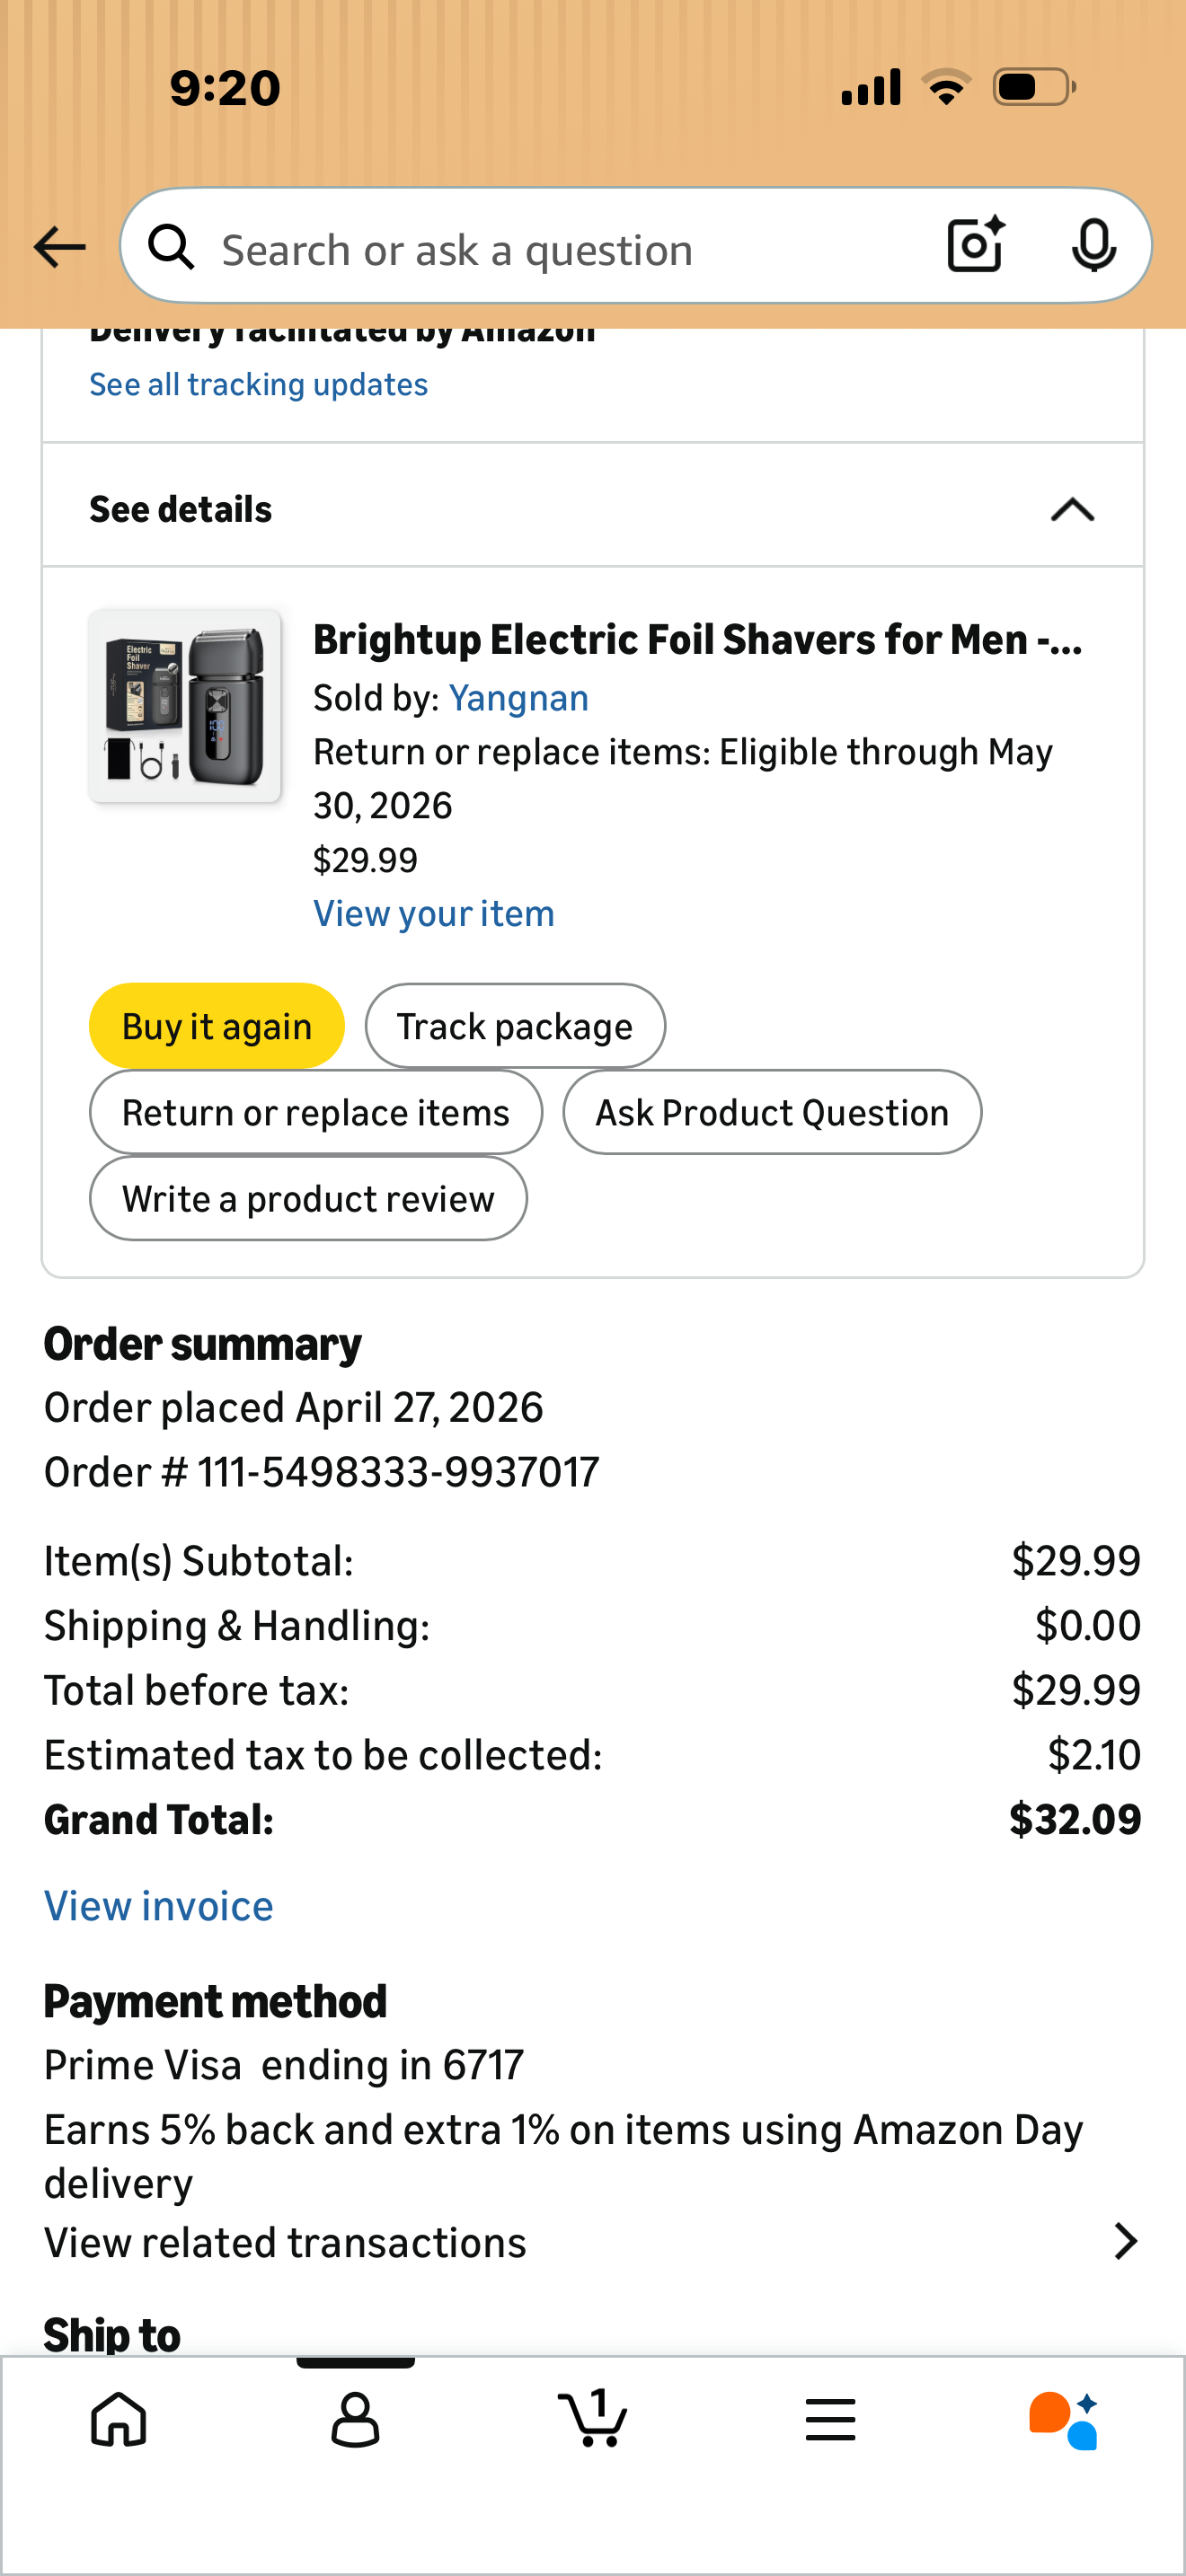Tap Ask Product Question button
Screen dimensions: 1186x2576
(772, 1112)
